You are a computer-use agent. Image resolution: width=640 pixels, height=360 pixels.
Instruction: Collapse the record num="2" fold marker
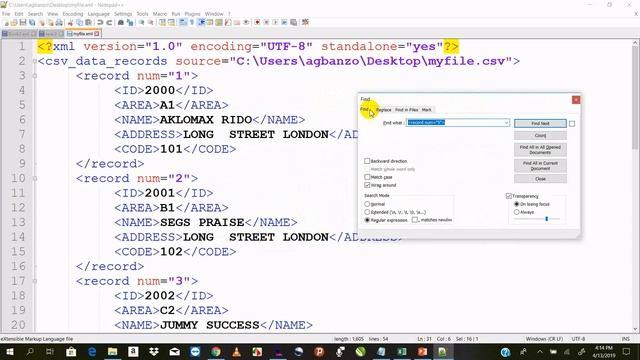click(x=35, y=178)
